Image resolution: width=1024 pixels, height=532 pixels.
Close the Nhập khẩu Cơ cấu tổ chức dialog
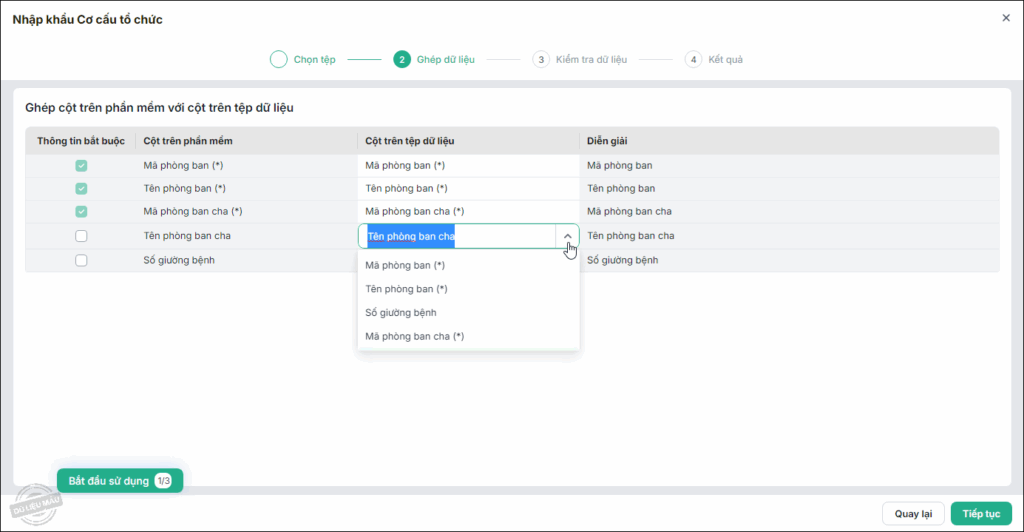(x=1006, y=18)
